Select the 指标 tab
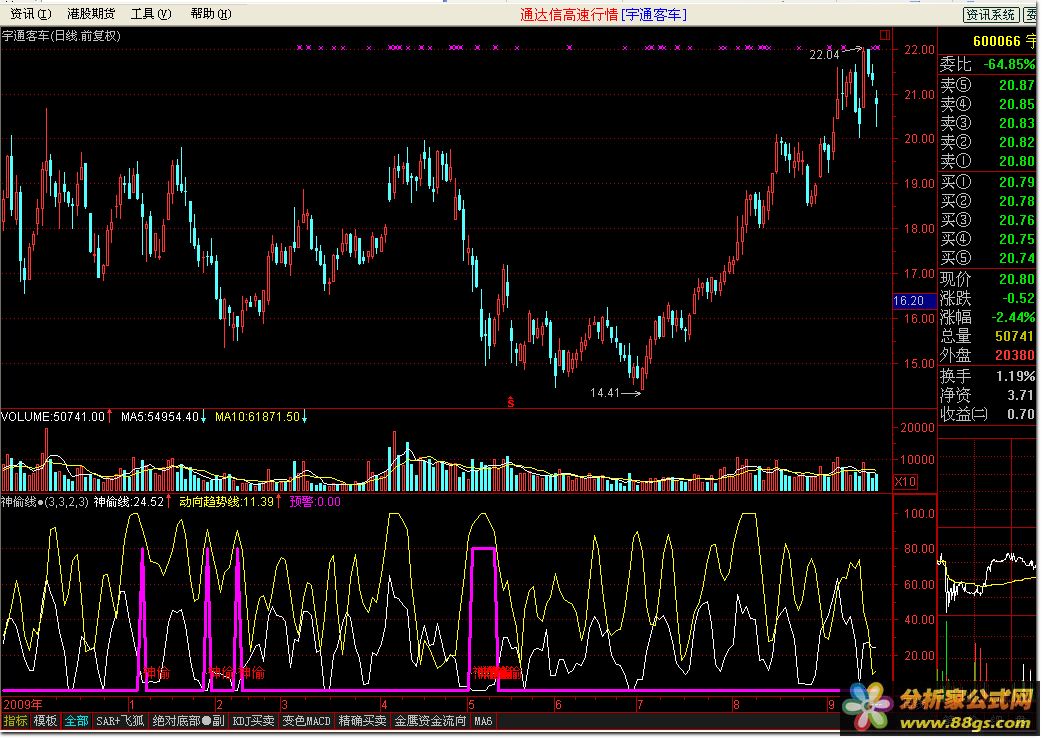This screenshot has width=1042, height=738. coord(15,721)
